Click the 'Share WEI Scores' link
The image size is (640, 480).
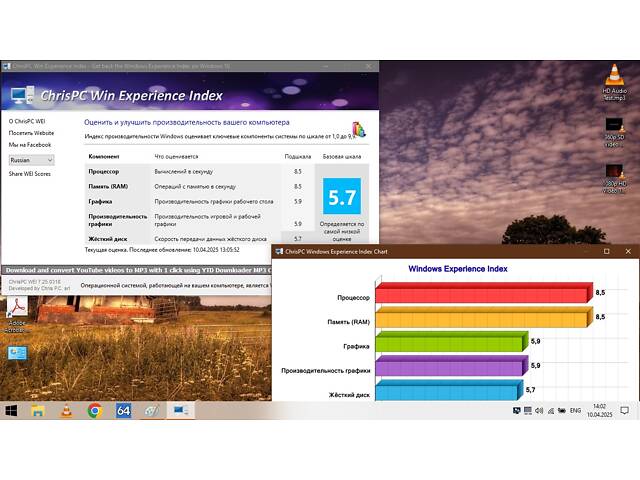[30, 174]
